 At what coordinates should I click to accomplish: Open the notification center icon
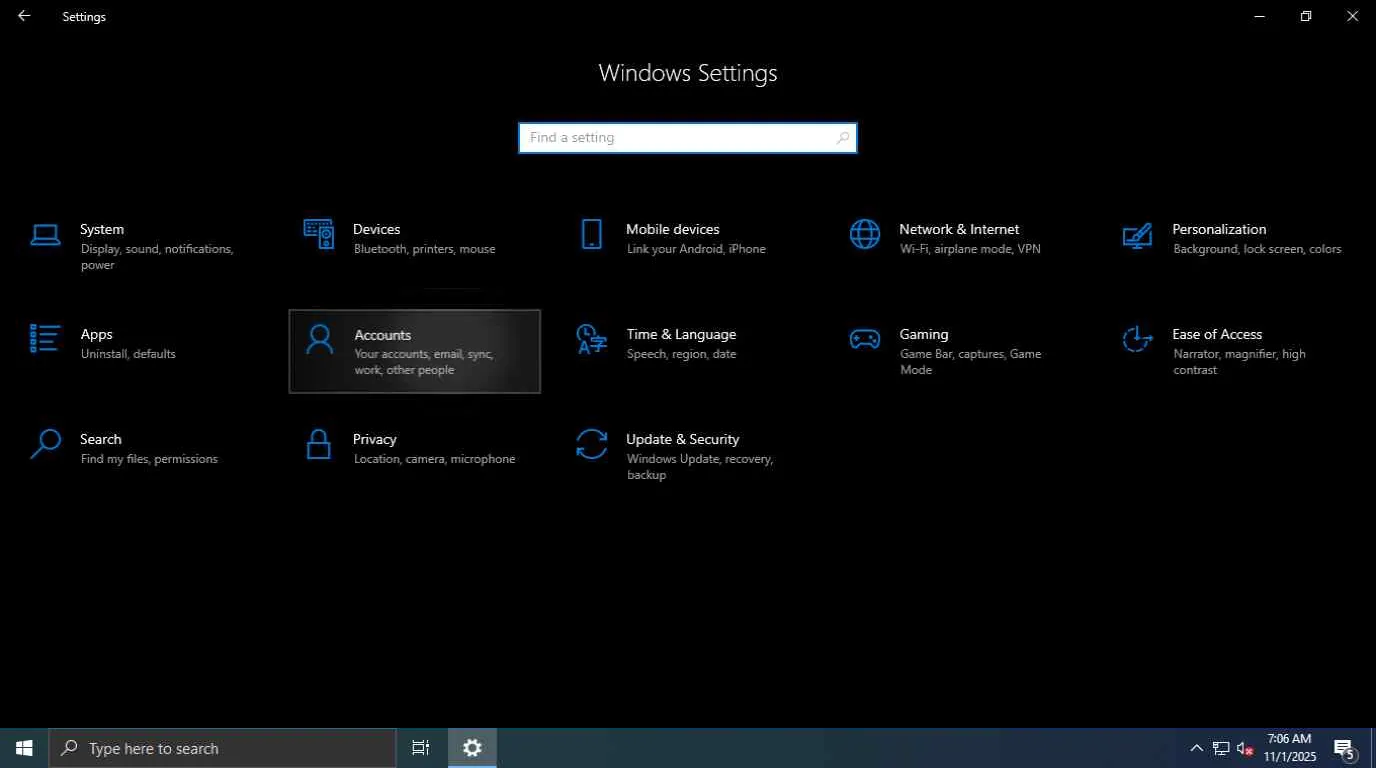1344,748
